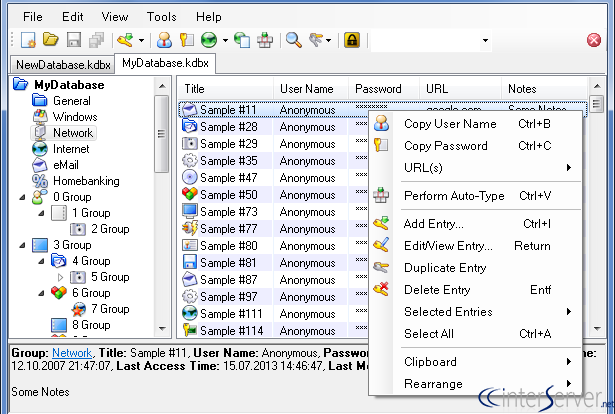Click the Network link in details pane
This screenshot has height=414, width=615.
[72, 353]
